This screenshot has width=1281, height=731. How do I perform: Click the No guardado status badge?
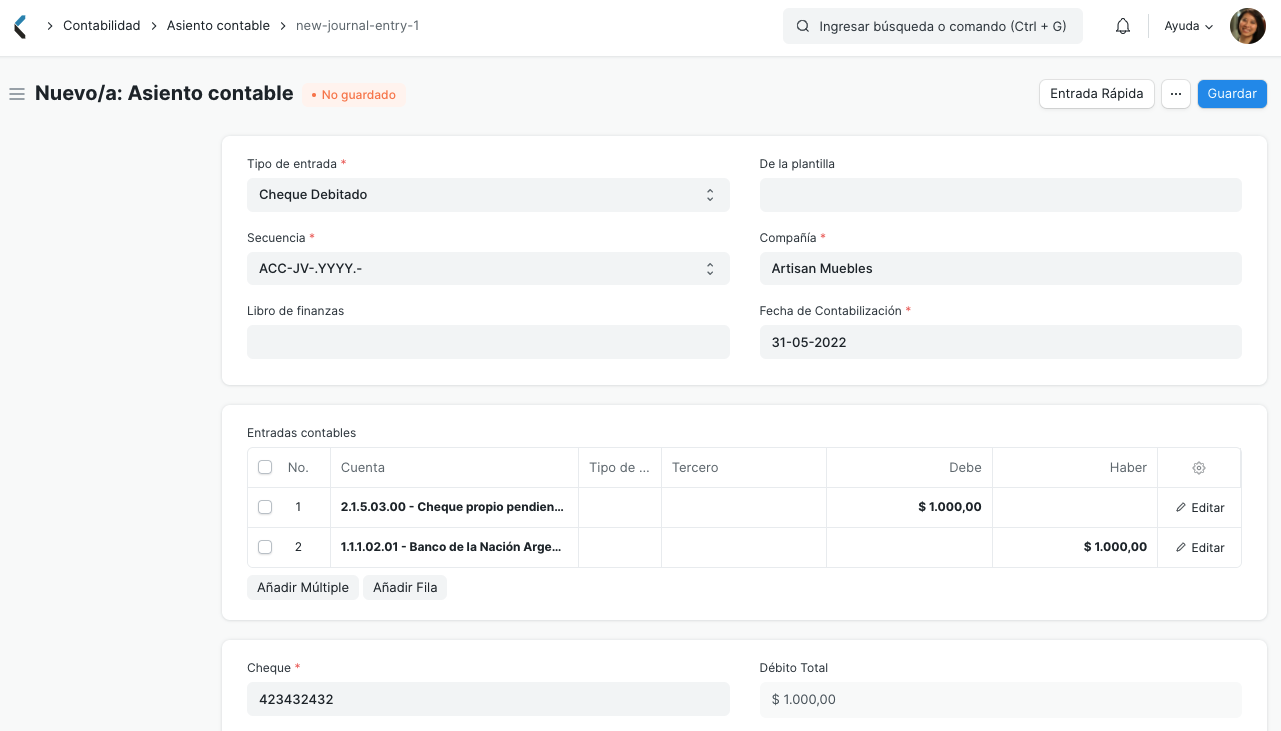[x=354, y=95]
